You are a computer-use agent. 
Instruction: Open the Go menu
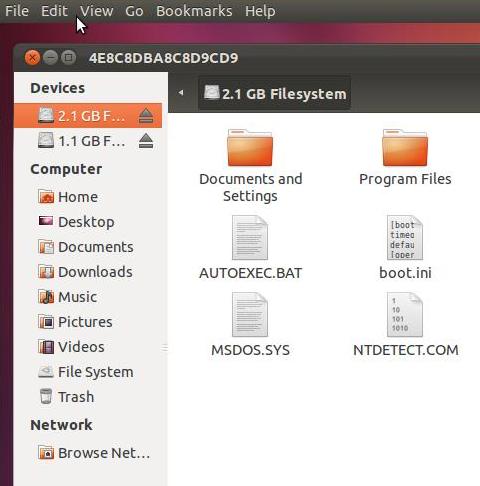(x=134, y=11)
